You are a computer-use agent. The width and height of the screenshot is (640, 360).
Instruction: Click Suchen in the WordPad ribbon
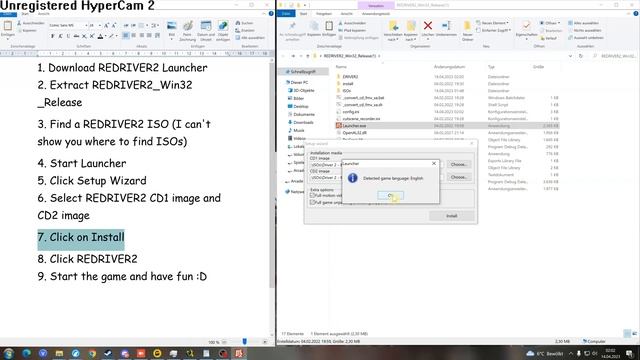coord(245,23)
